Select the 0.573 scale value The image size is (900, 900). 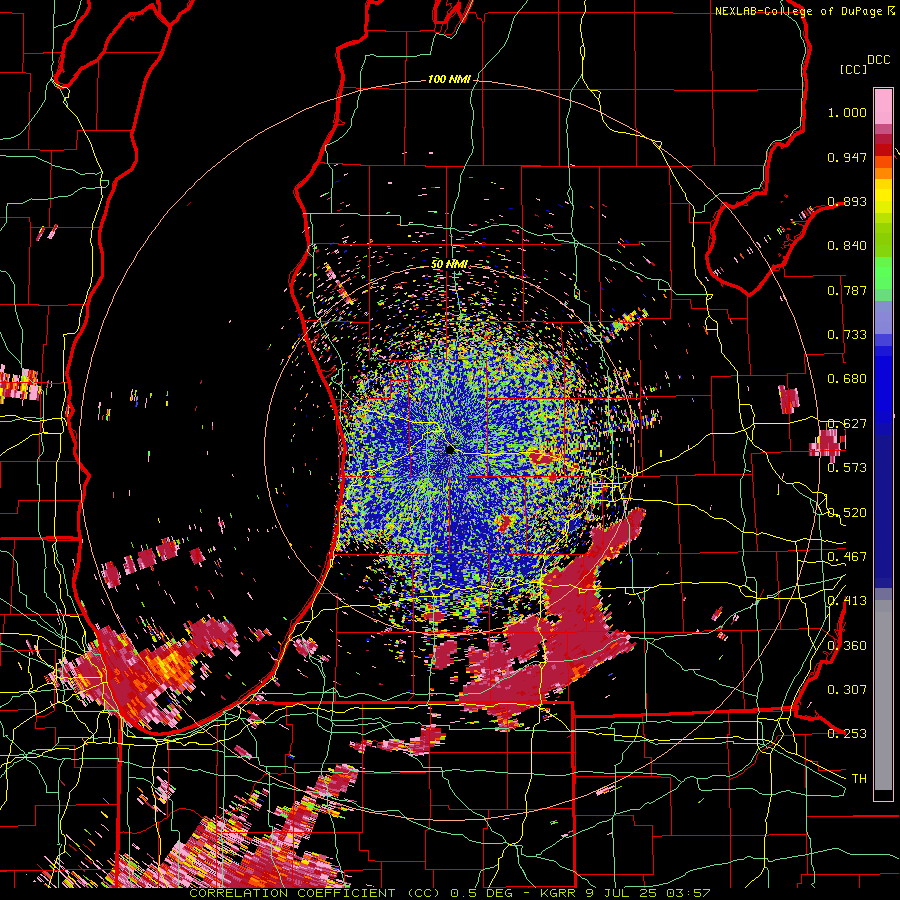(x=847, y=468)
